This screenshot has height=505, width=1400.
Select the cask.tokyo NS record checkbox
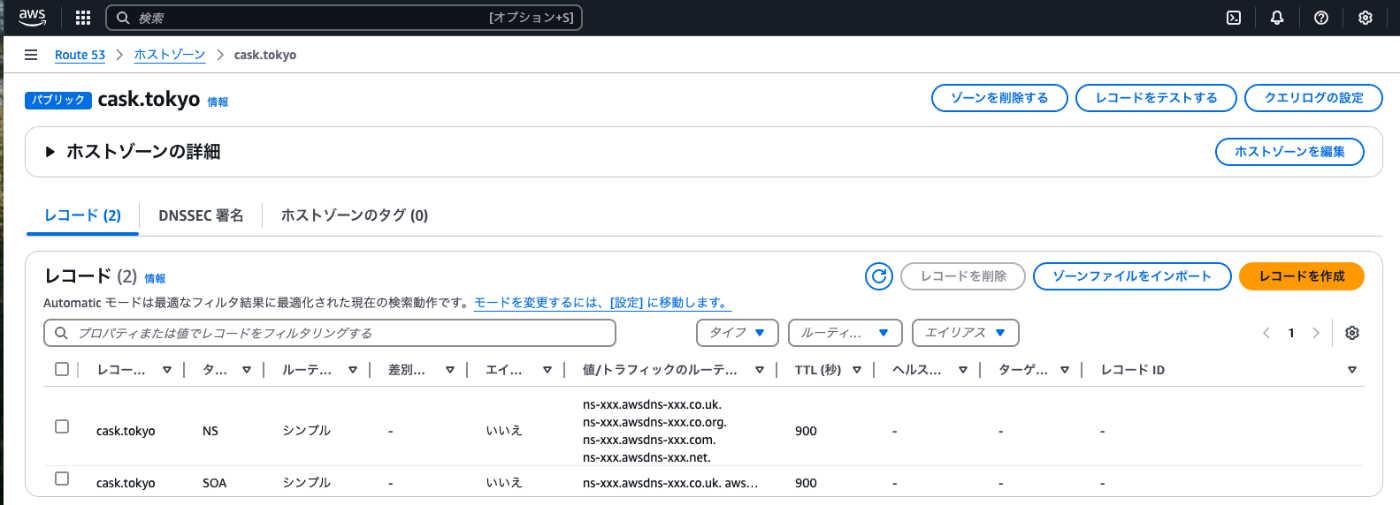coord(62,427)
